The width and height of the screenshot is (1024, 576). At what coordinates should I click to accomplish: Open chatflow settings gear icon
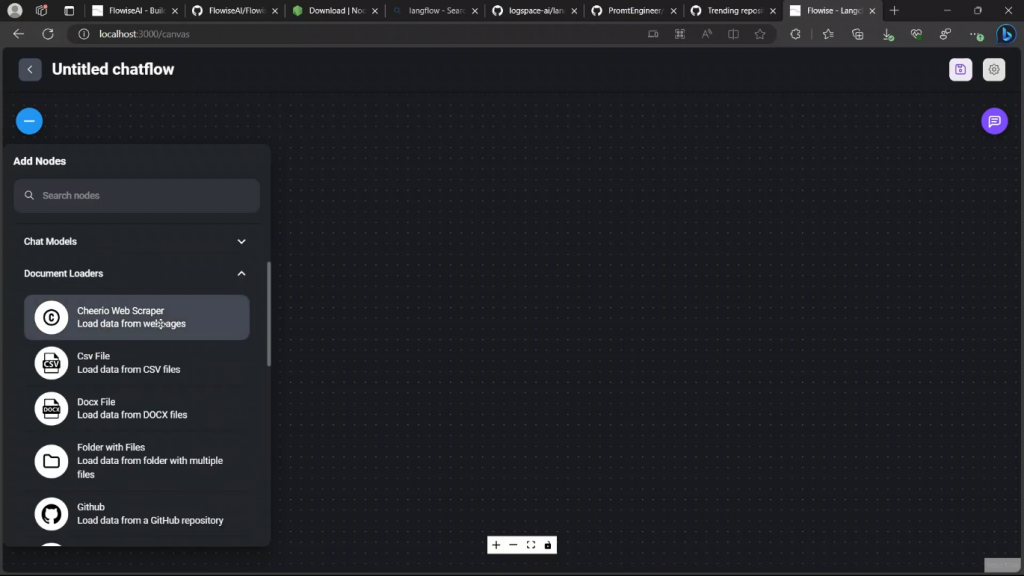(993, 69)
